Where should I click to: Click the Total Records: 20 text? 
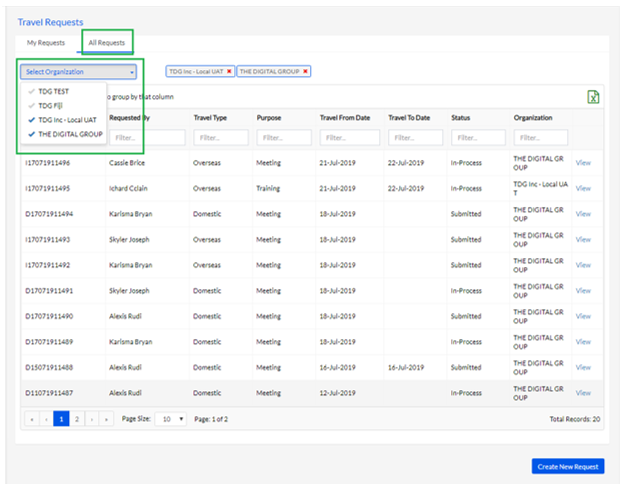pos(575,419)
